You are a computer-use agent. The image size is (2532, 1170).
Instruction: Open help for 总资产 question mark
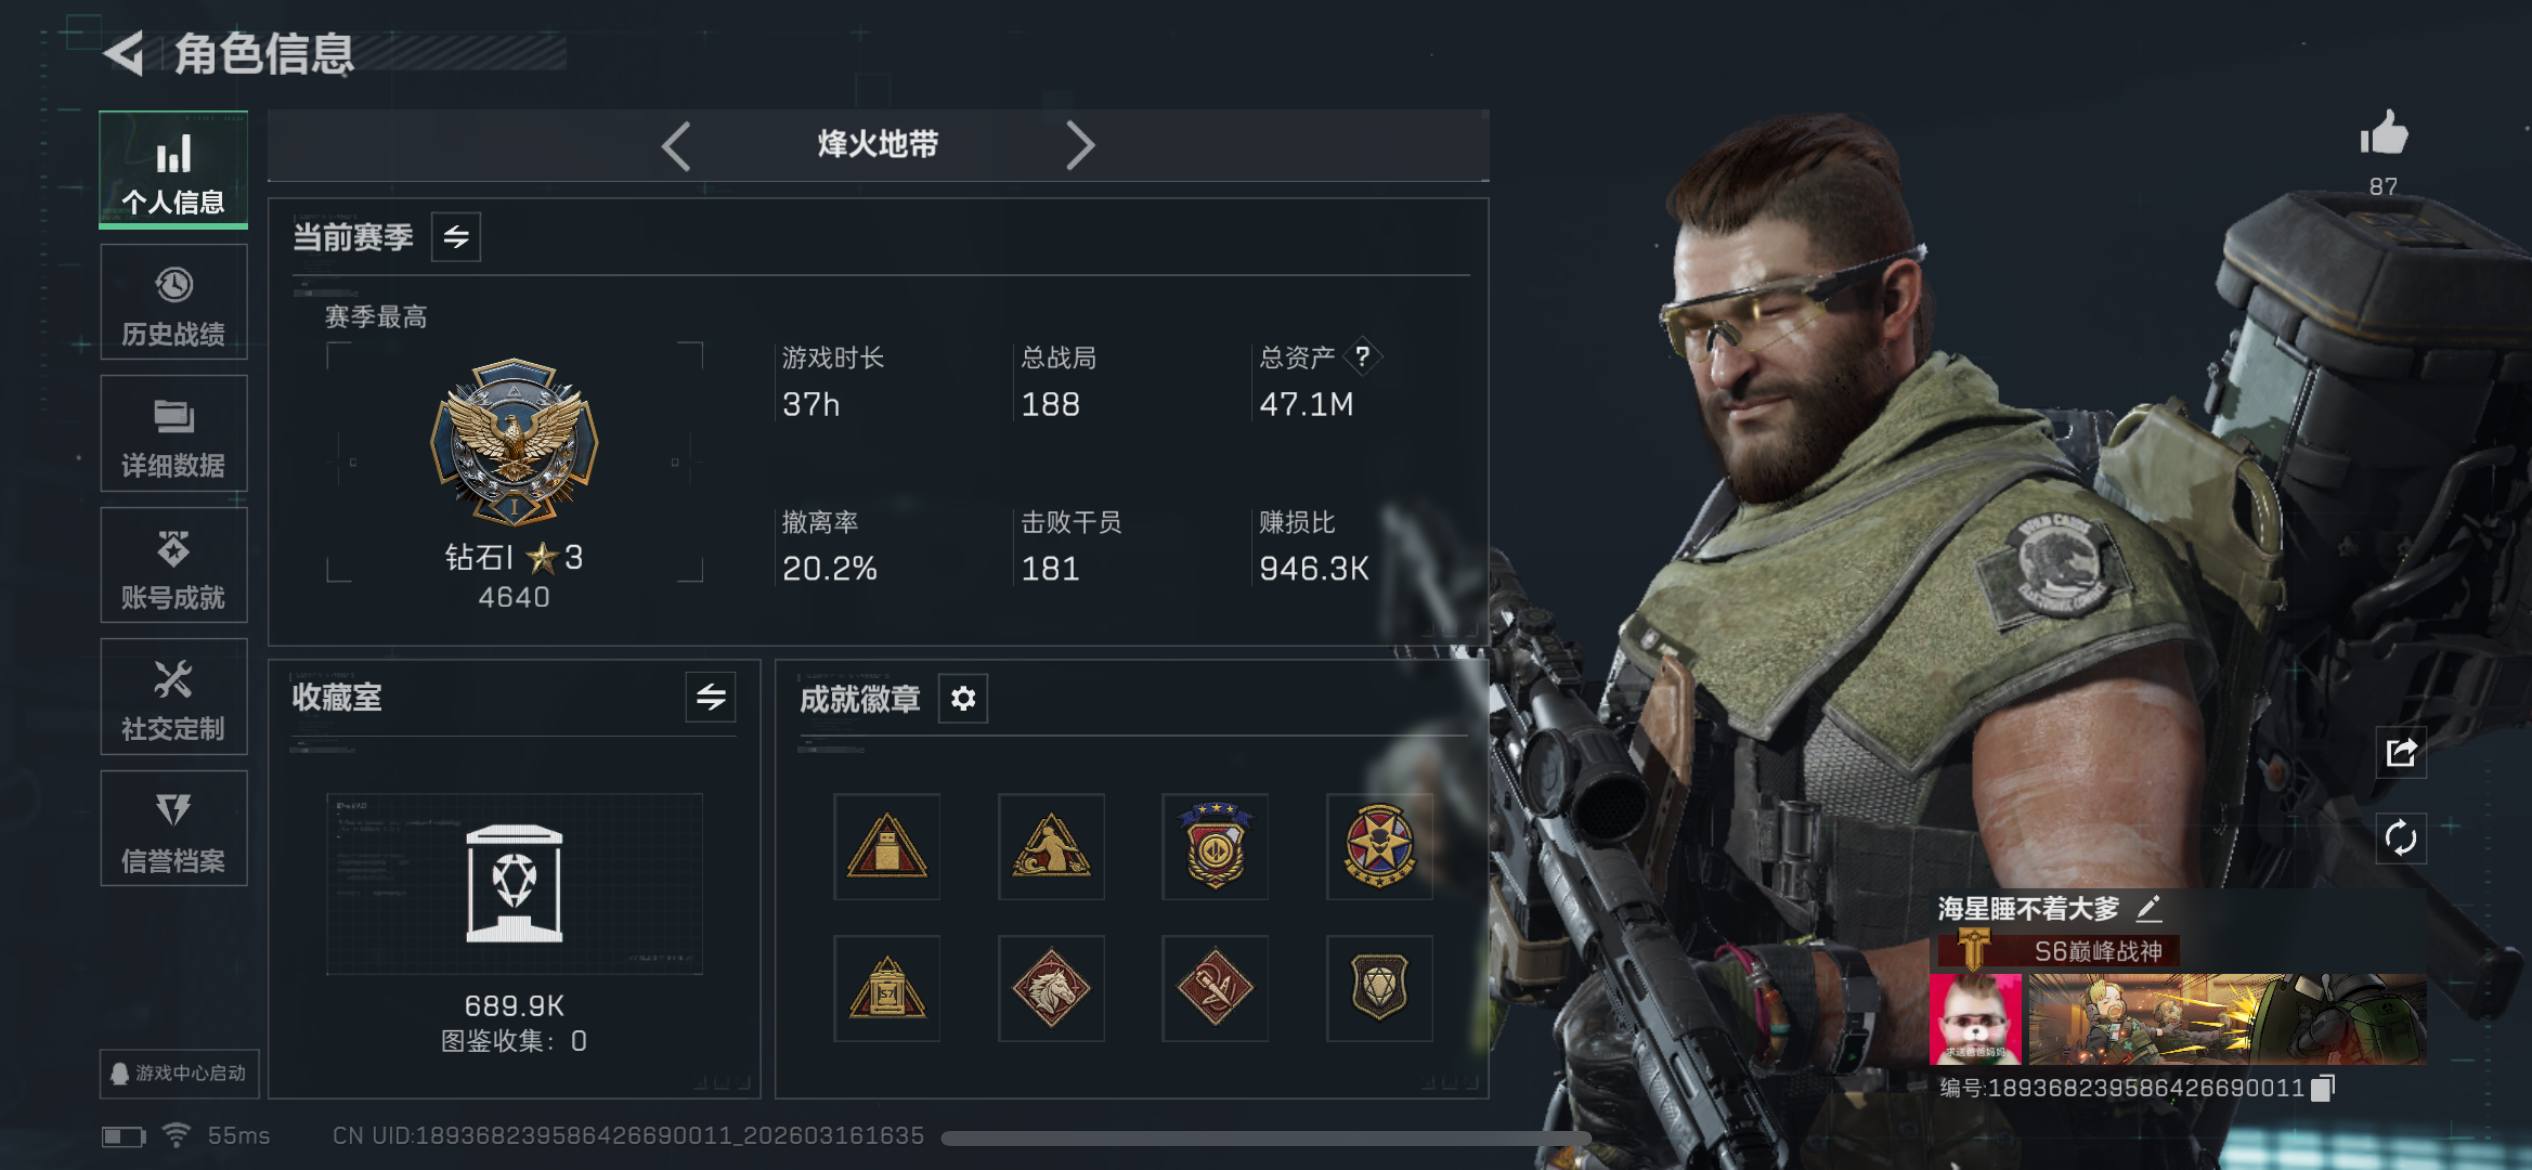tap(1362, 356)
